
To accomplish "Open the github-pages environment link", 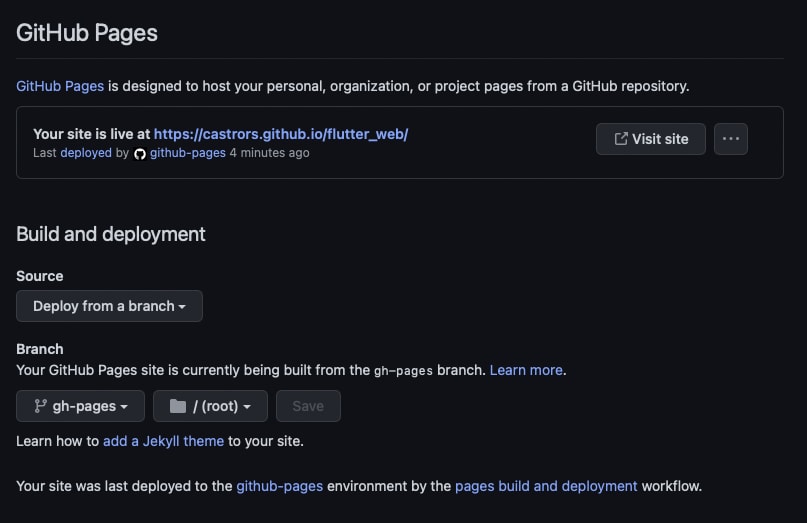I will pos(279,486).
